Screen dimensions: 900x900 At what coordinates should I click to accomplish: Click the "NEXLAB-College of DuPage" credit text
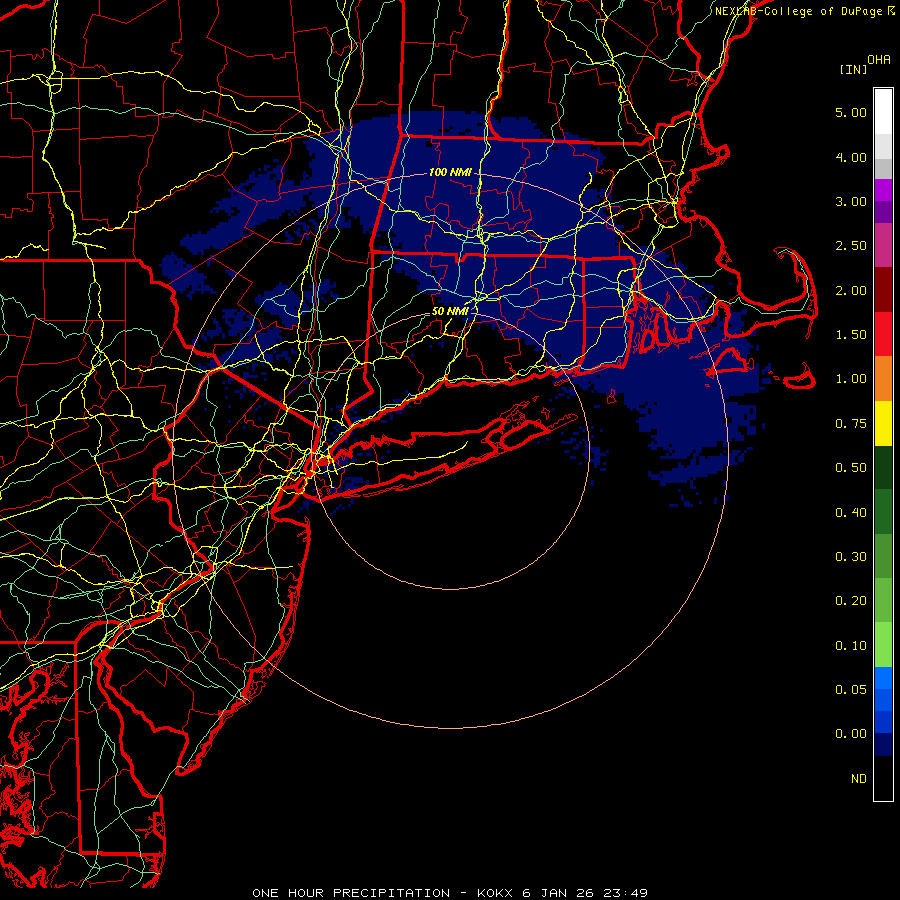798,11
